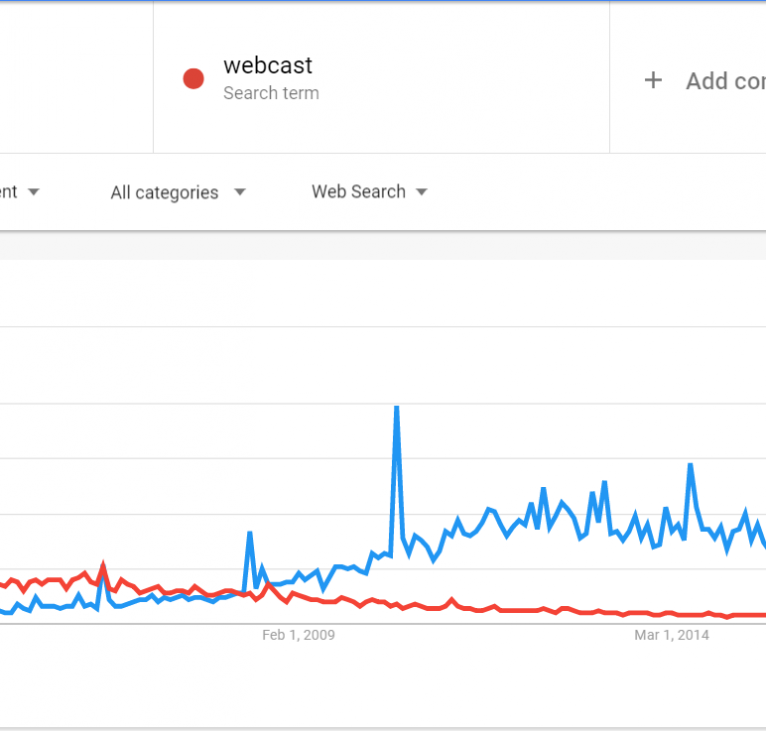Click the plus icon to add comparison
This screenshot has width=766, height=731.
pyautogui.click(x=653, y=81)
